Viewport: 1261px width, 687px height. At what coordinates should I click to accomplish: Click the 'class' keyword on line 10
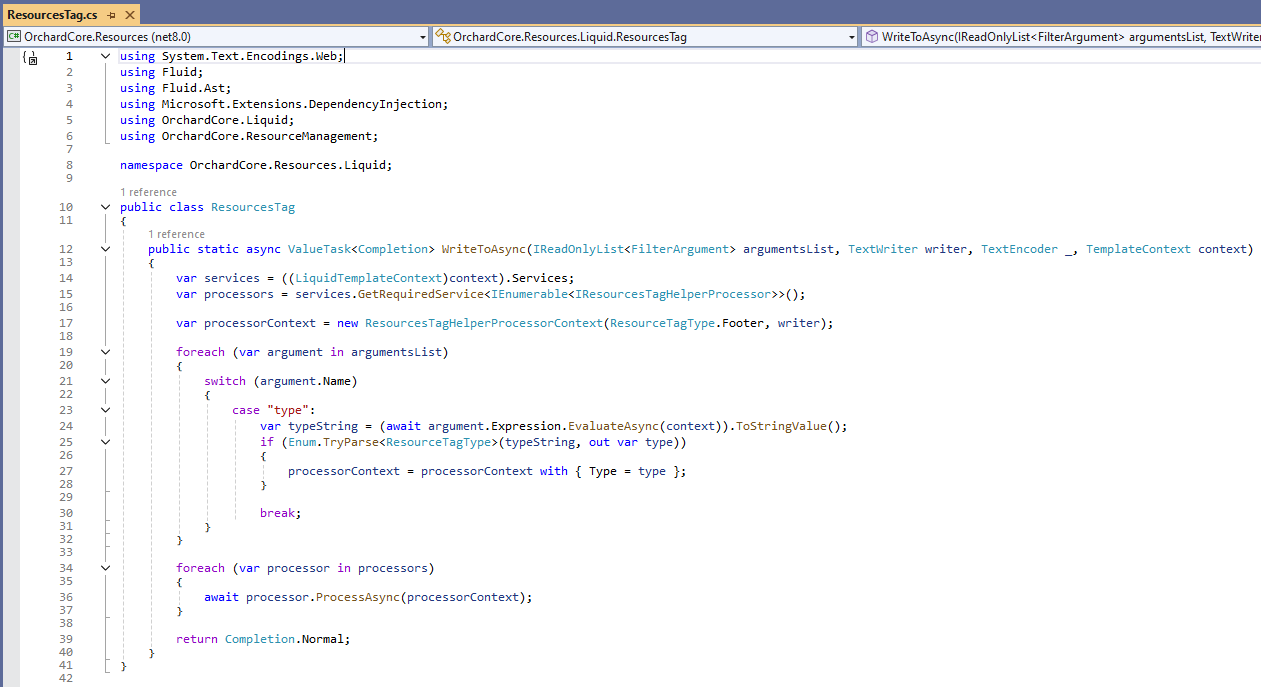click(x=186, y=207)
